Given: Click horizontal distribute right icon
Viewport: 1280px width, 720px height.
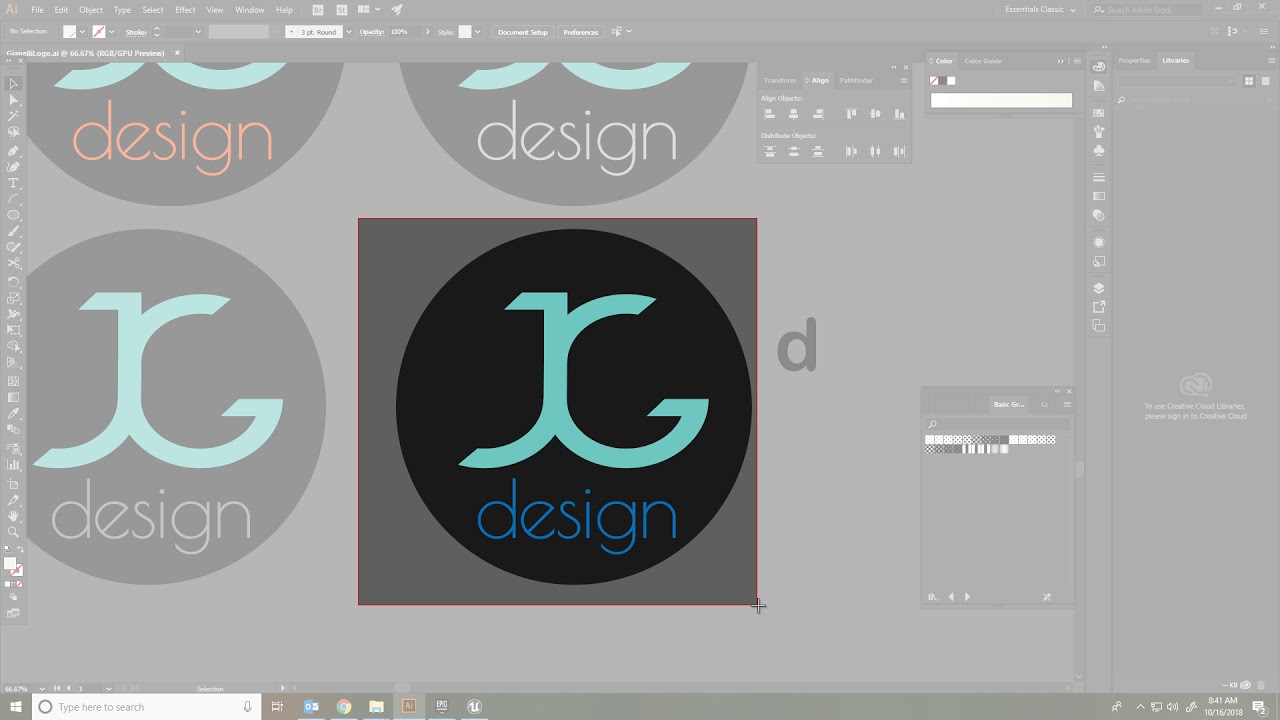Looking at the screenshot, I should point(900,151).
